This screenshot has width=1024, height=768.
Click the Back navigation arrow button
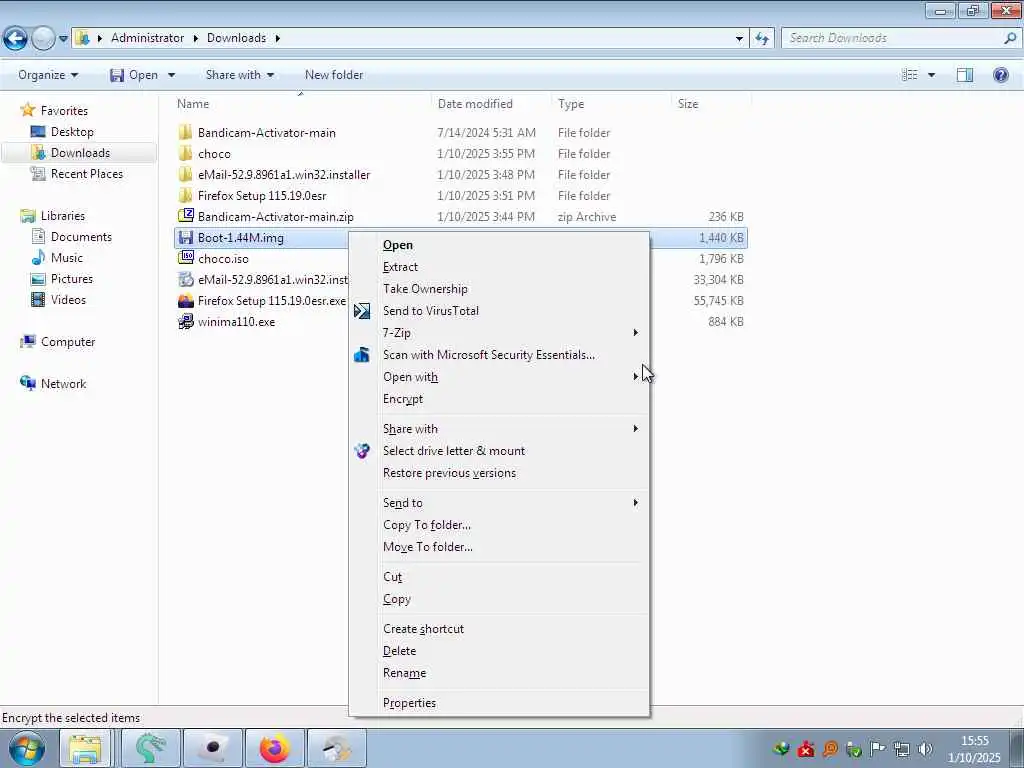tap(15, 39)
